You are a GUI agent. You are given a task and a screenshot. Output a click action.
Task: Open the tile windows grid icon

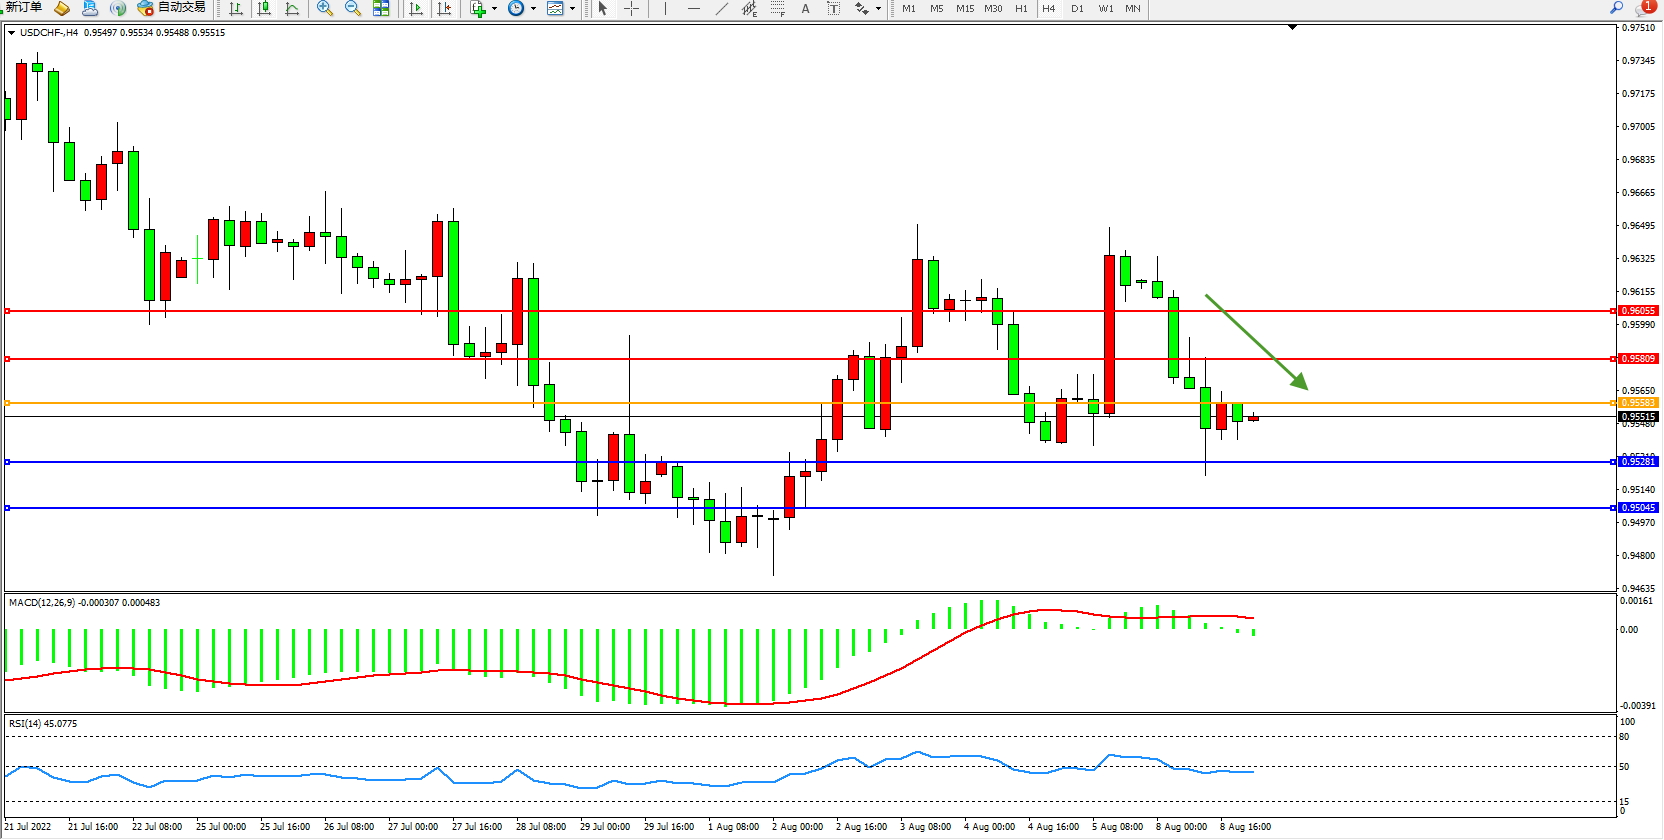(x=381, y=9)
